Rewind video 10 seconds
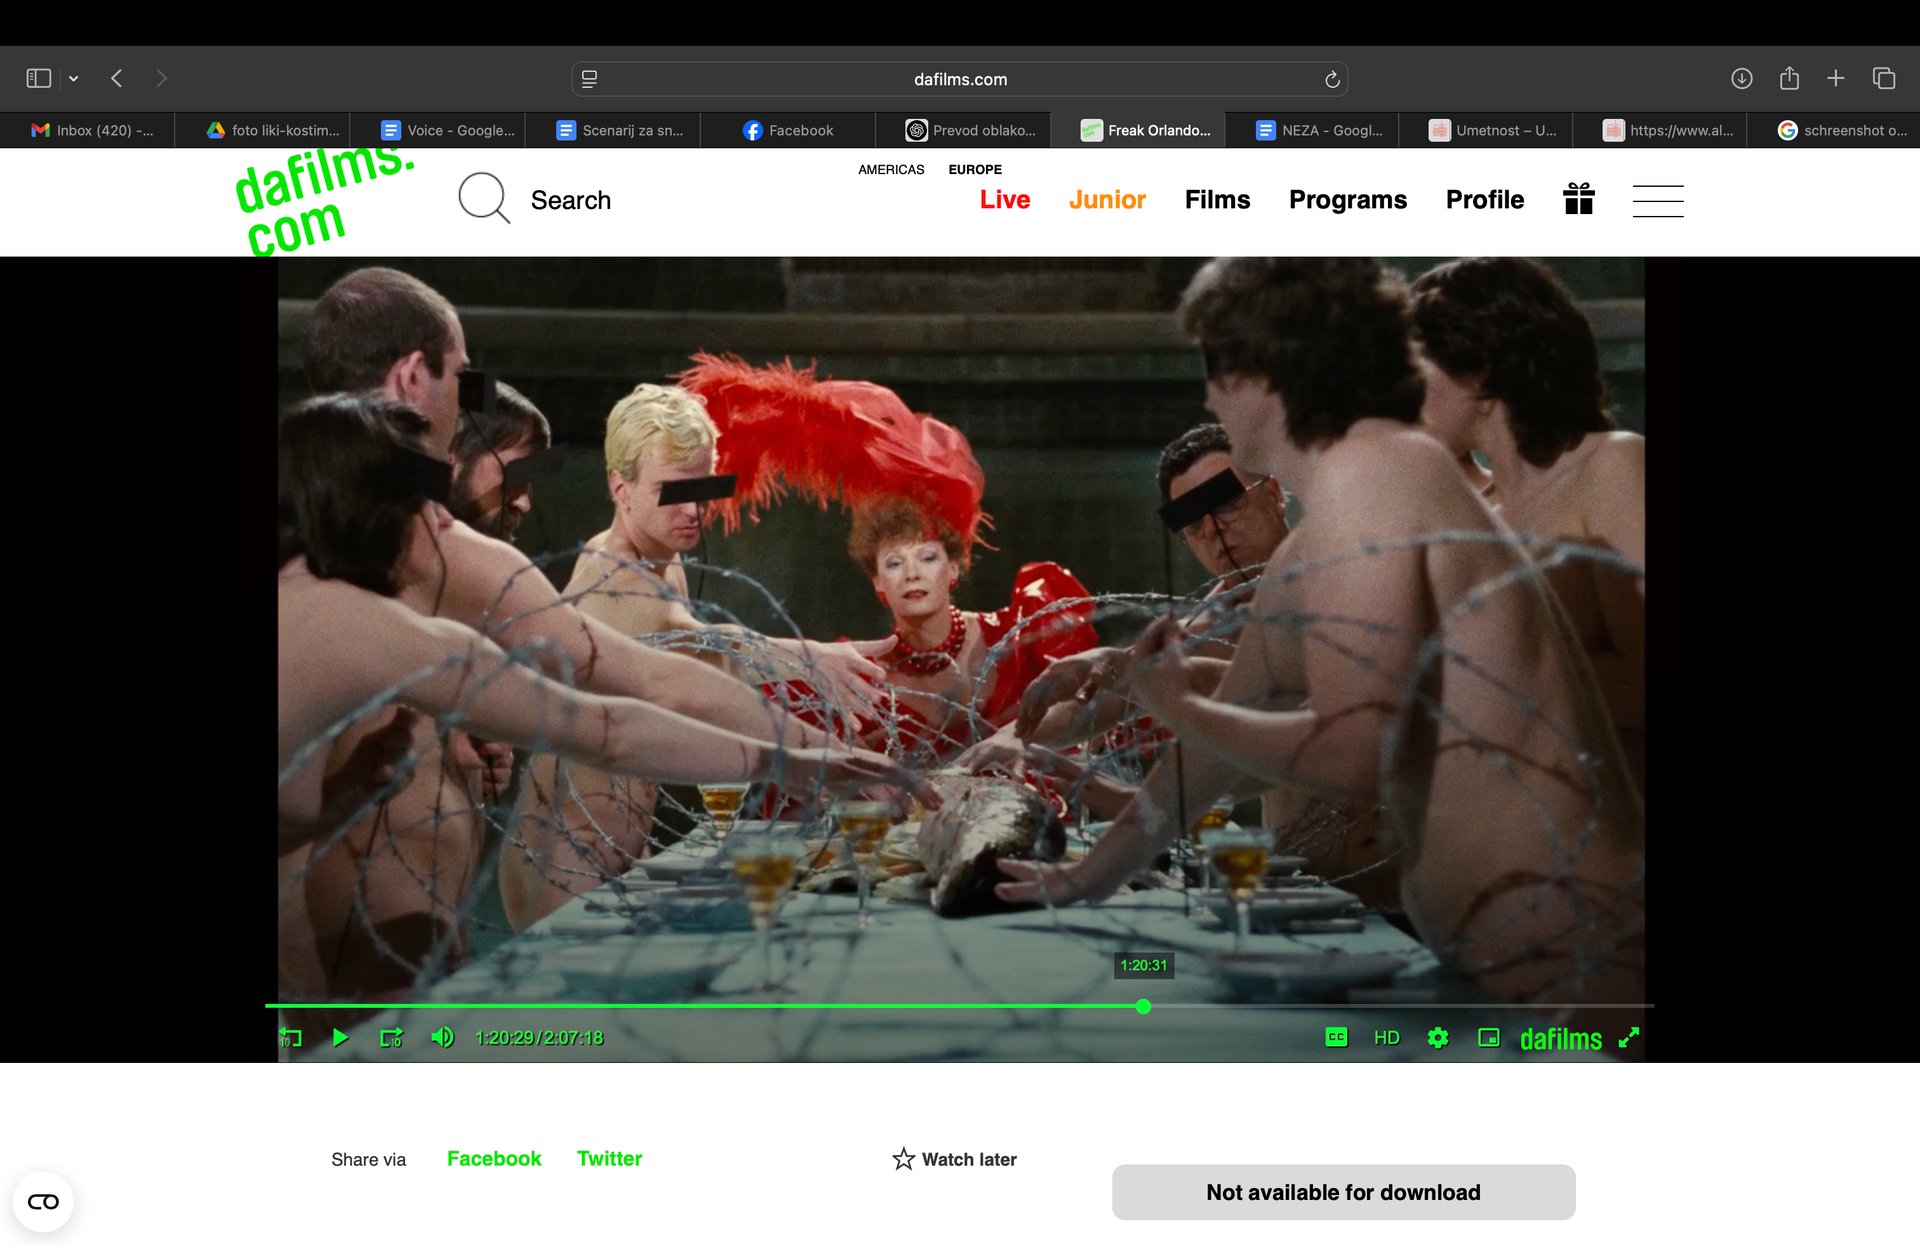Screen dimensions: 1920x1245 click(290, 1037)
